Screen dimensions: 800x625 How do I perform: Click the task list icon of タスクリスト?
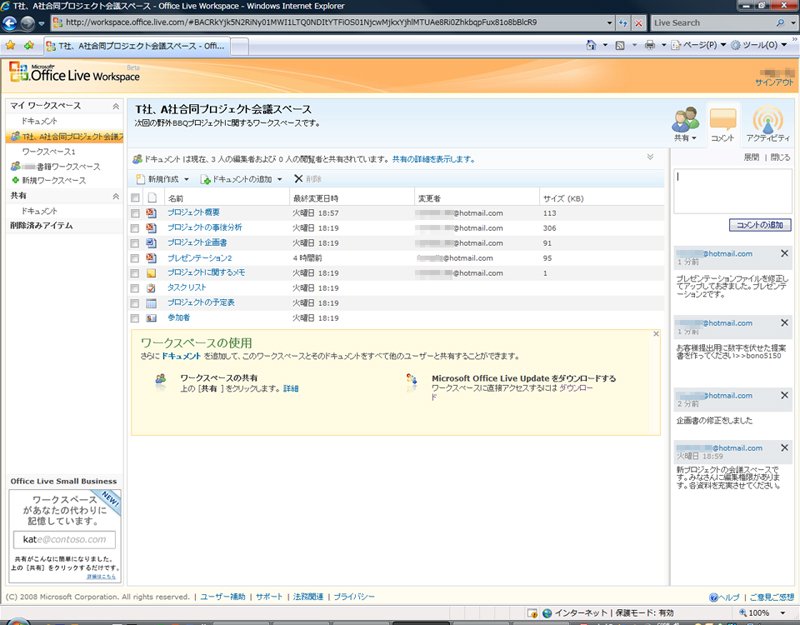tap(151, 288)
